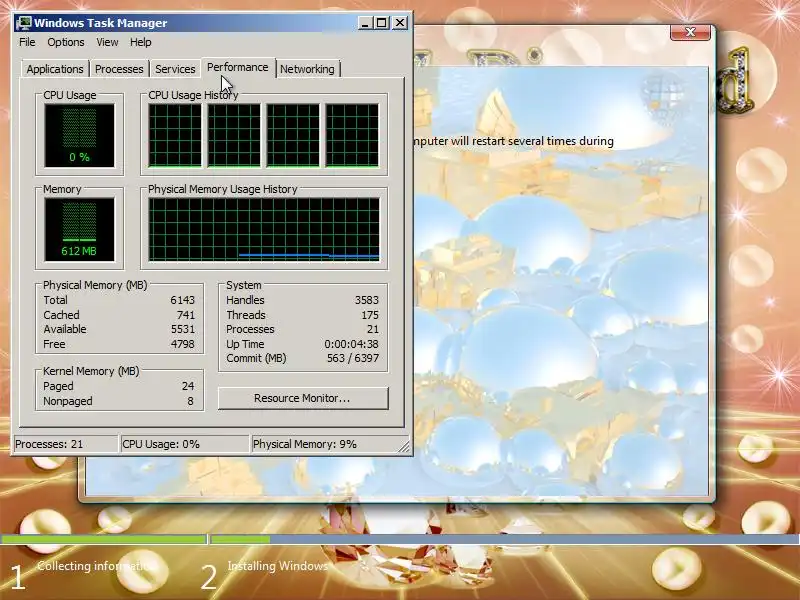800x600 pixels.
Task: Open the Help menu
Action: click(140, 42)
